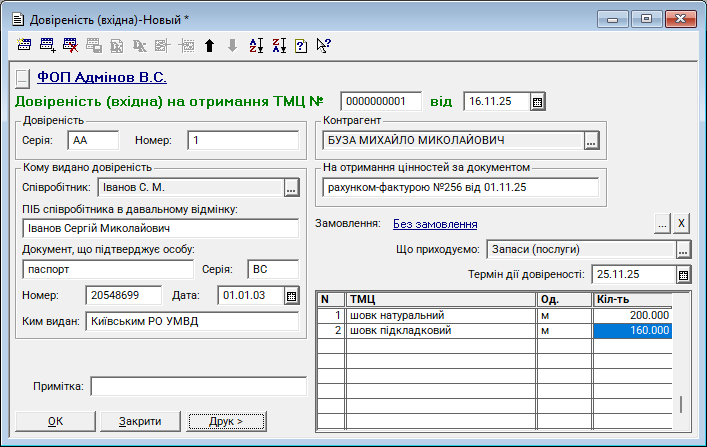Expand the Що приходуємо selector
The width and height of the screenshot is (707, 447).
[x=683, y=249]
